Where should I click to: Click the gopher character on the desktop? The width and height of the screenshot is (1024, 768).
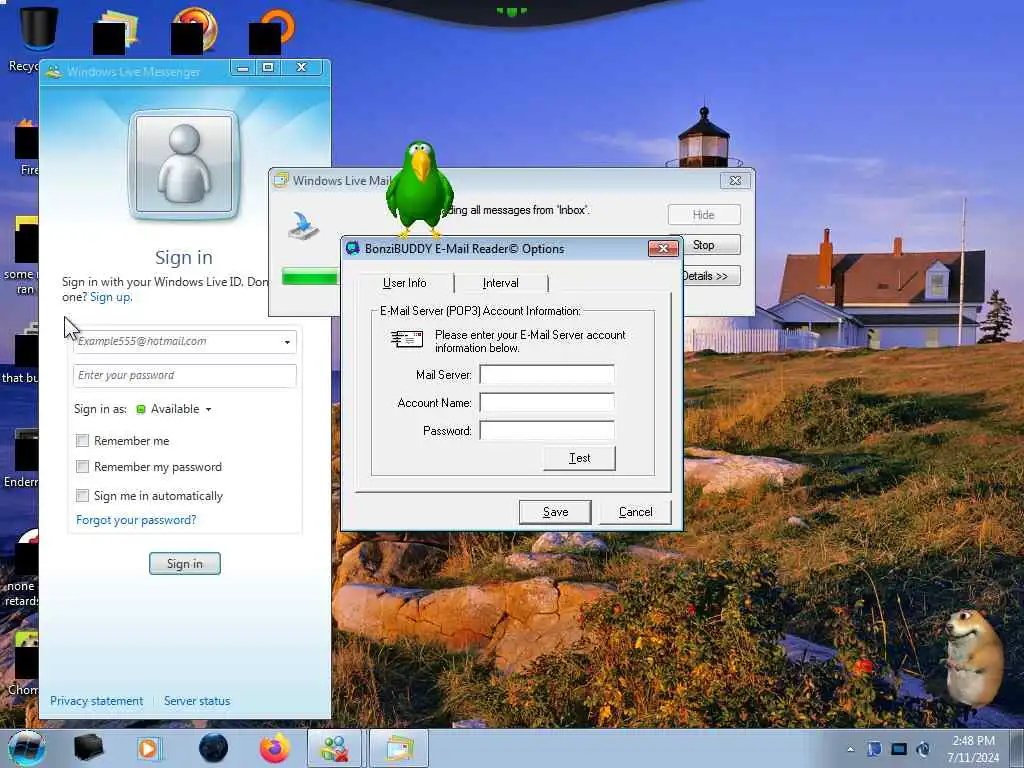coord(972,658)
